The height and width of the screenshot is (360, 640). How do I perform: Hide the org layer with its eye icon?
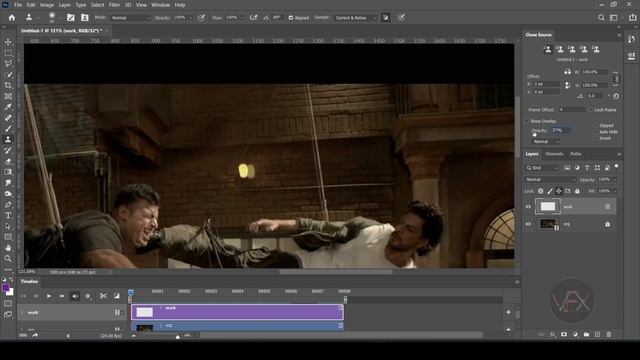click(528, 224)
